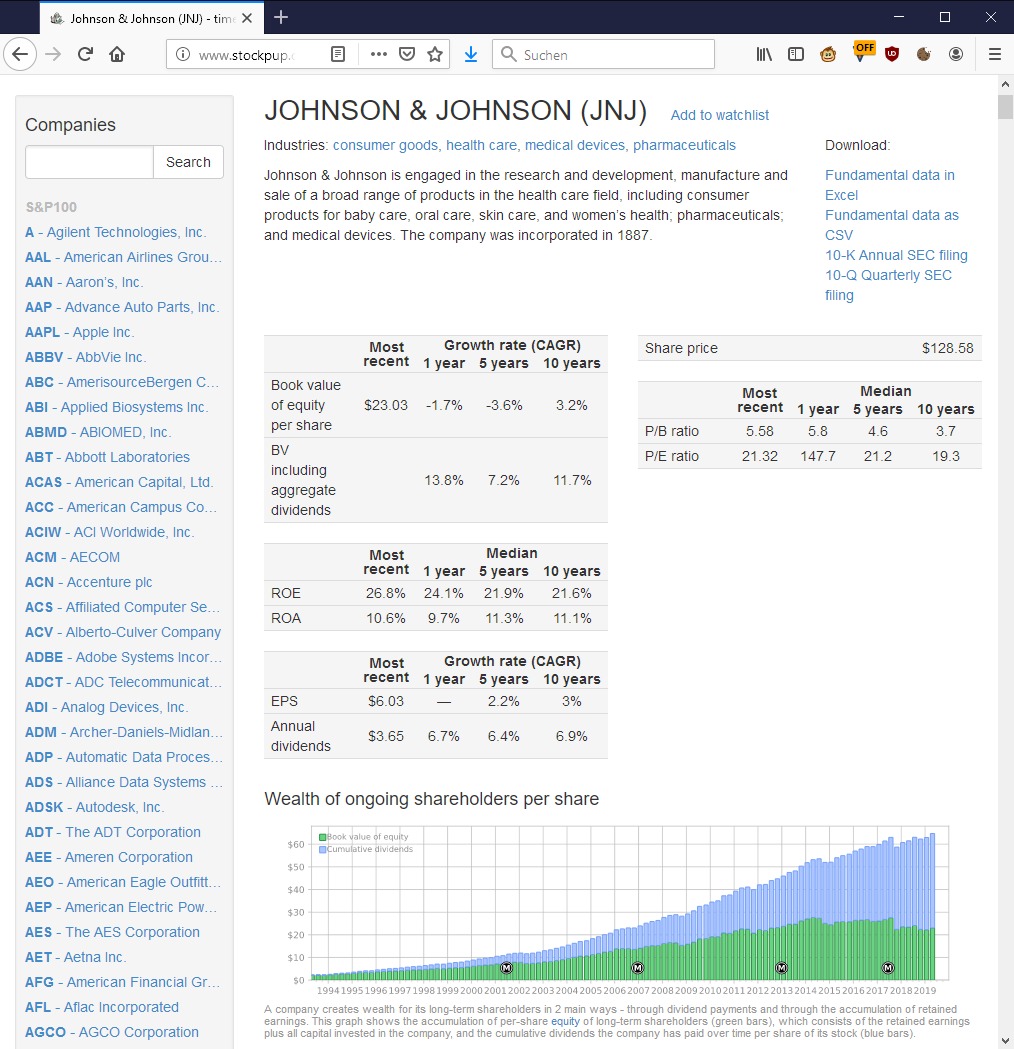This screenshot has height=1049, width=1014.
Task: Open the uBlock Origin extension
Action: point(892,55)
